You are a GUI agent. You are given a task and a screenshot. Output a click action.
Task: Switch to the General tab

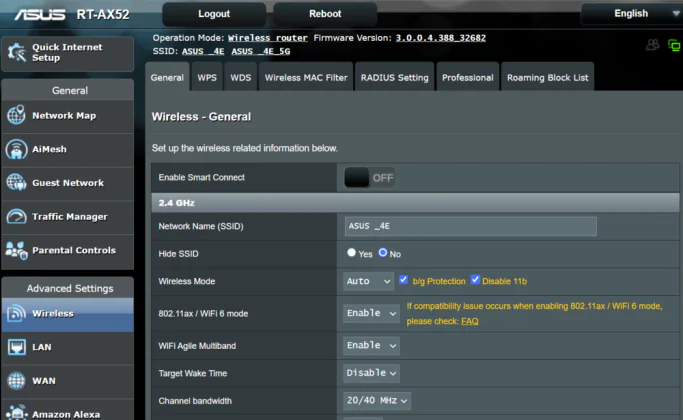click(x=167, y=78)
